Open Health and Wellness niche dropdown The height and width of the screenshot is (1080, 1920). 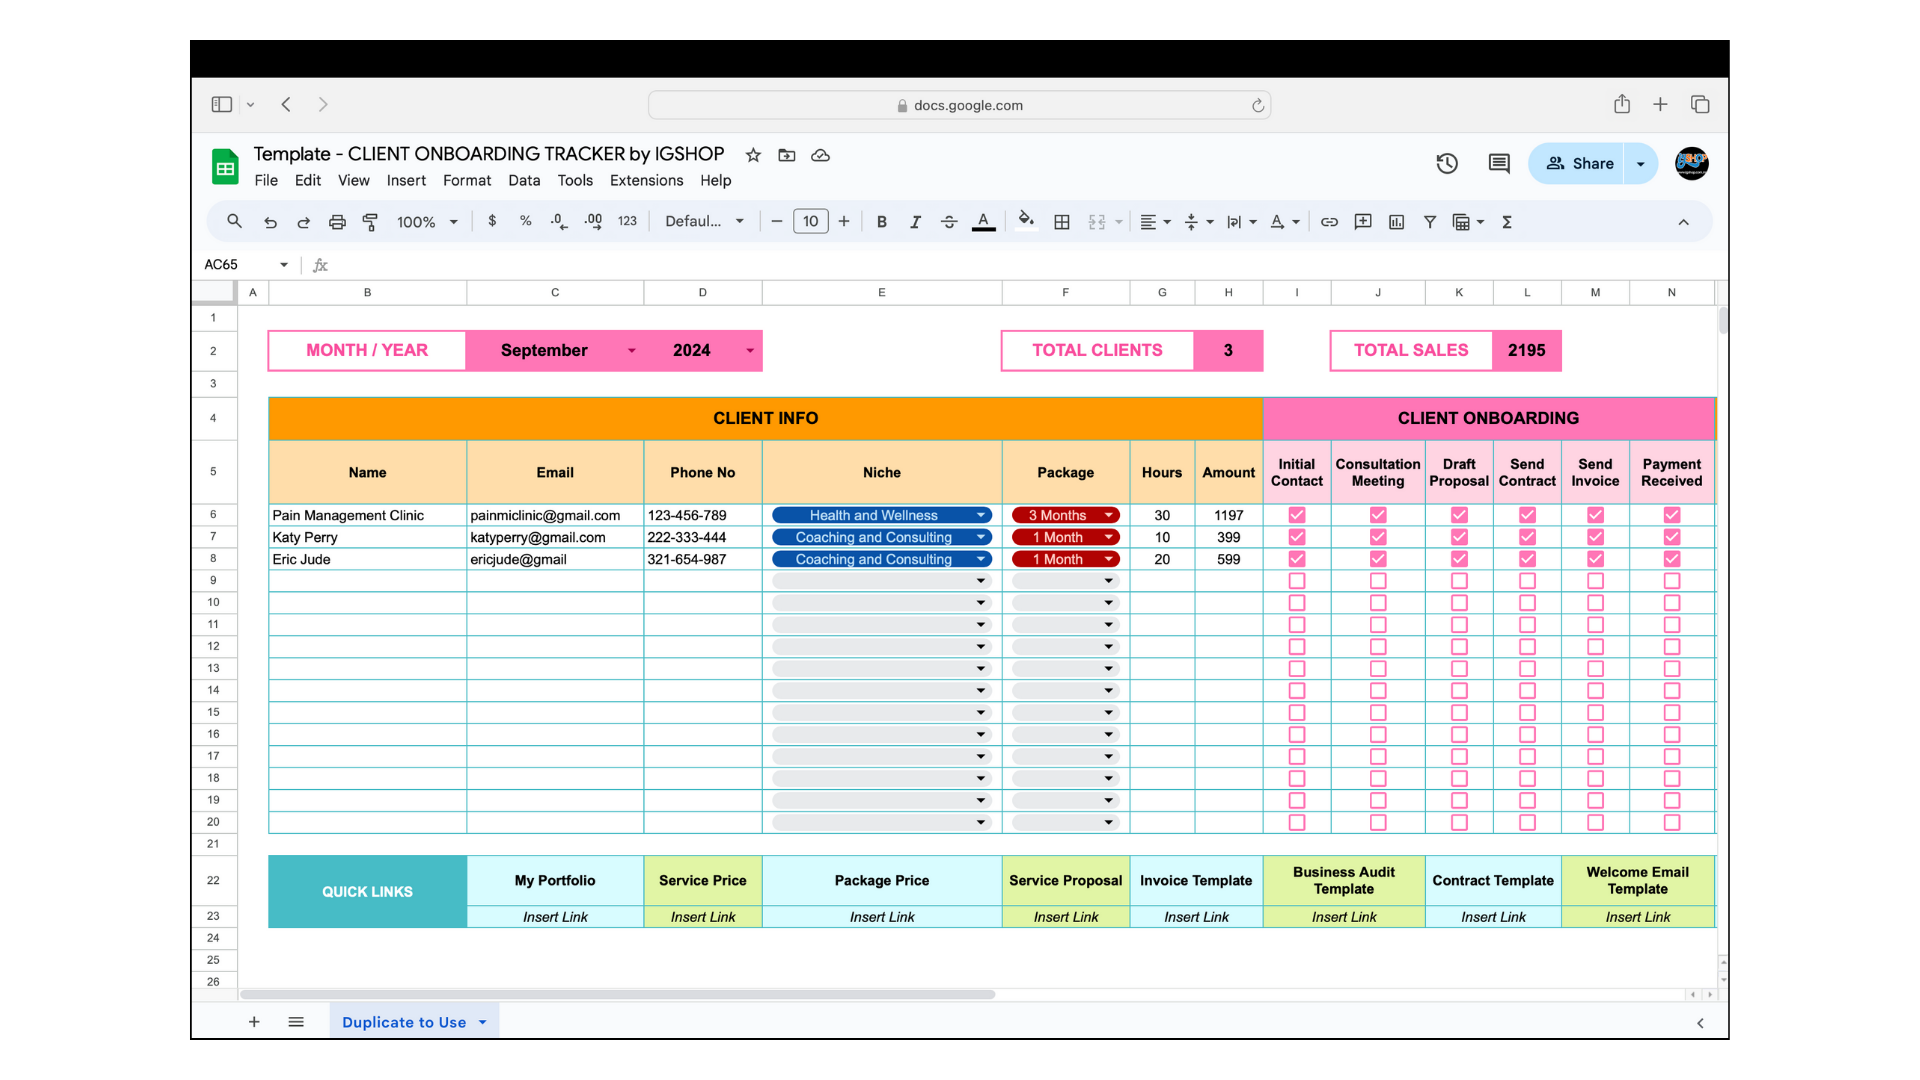(x=981, y=515)
